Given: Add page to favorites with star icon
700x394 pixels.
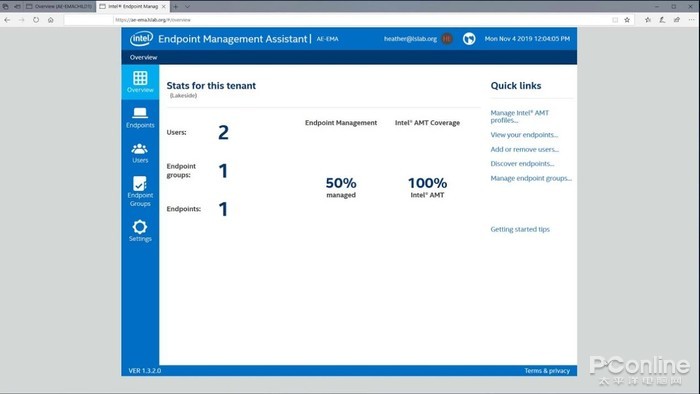Looking at the screenshot, I should coord(627,20).
